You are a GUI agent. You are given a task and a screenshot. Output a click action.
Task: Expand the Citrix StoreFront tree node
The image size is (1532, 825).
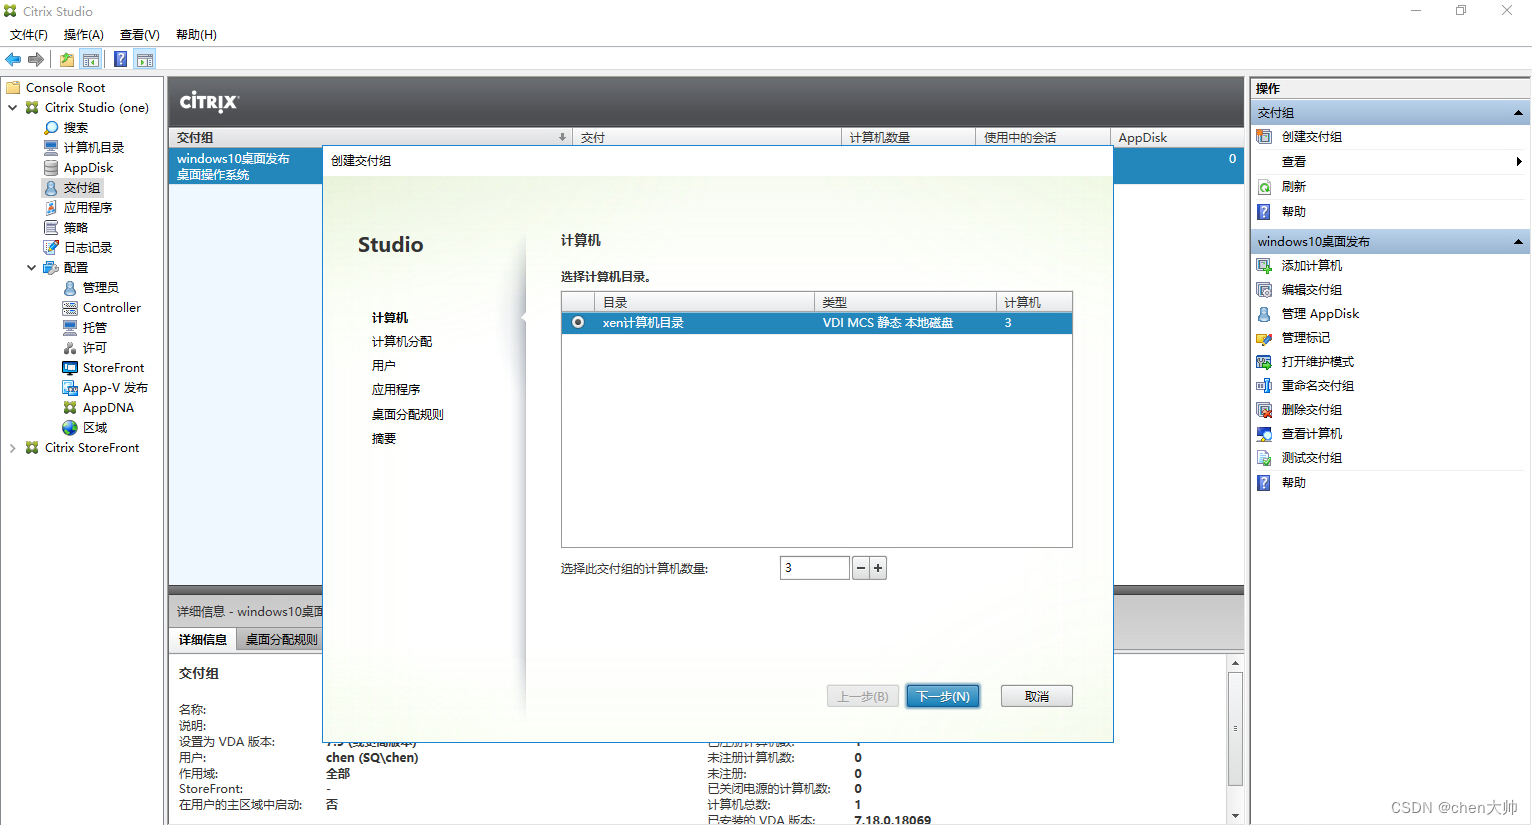pyautogui.click(x=13, y=448)
